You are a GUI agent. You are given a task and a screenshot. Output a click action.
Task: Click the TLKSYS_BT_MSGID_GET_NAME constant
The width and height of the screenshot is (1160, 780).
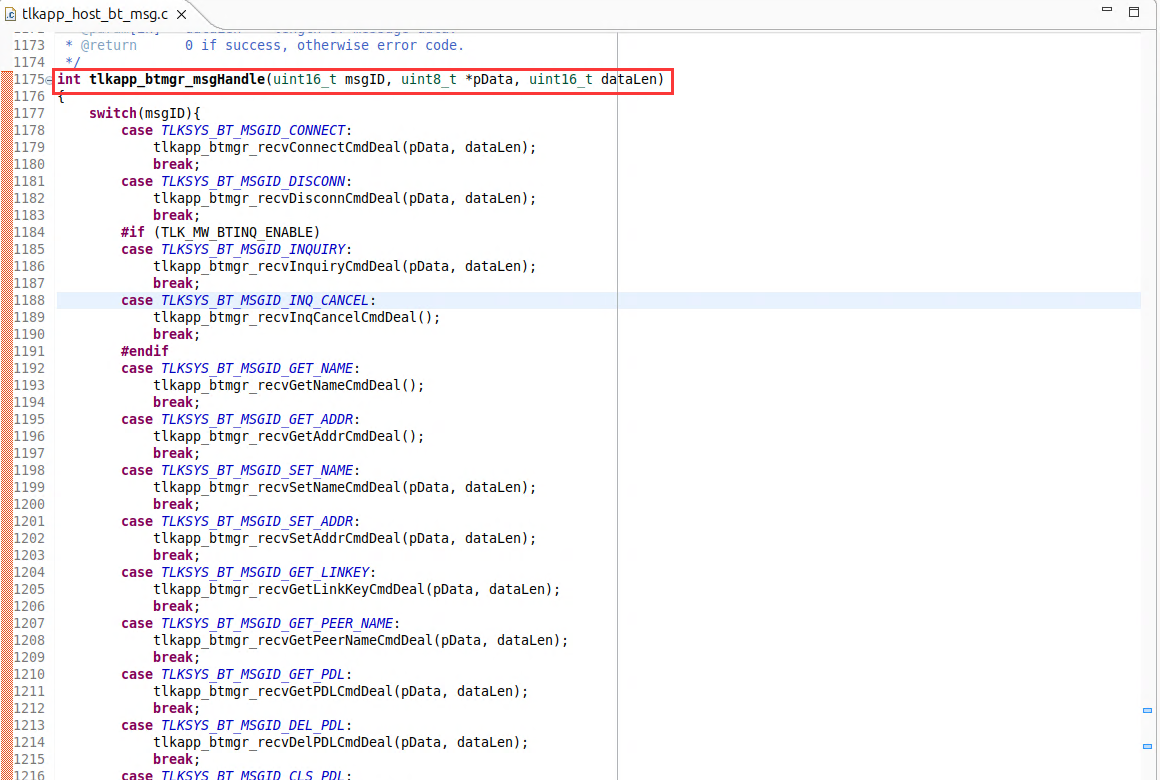[257, 369]
